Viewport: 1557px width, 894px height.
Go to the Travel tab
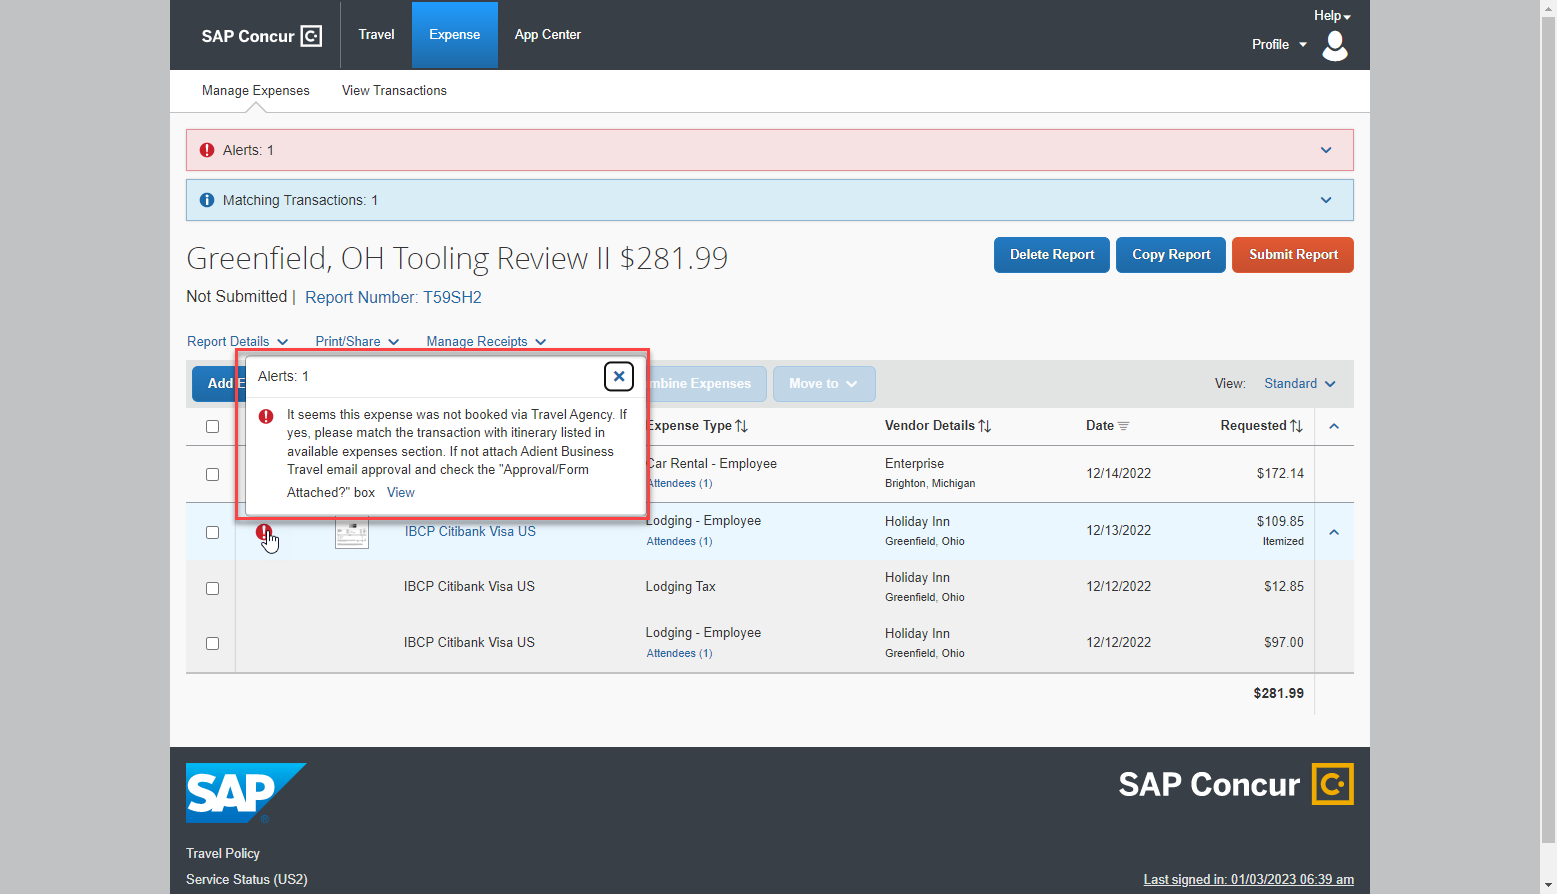pyautogui.click(x=376, y=35)
